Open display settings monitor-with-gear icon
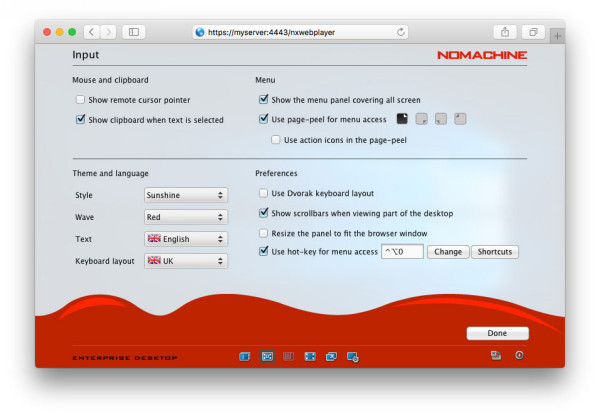 (353, 357)
